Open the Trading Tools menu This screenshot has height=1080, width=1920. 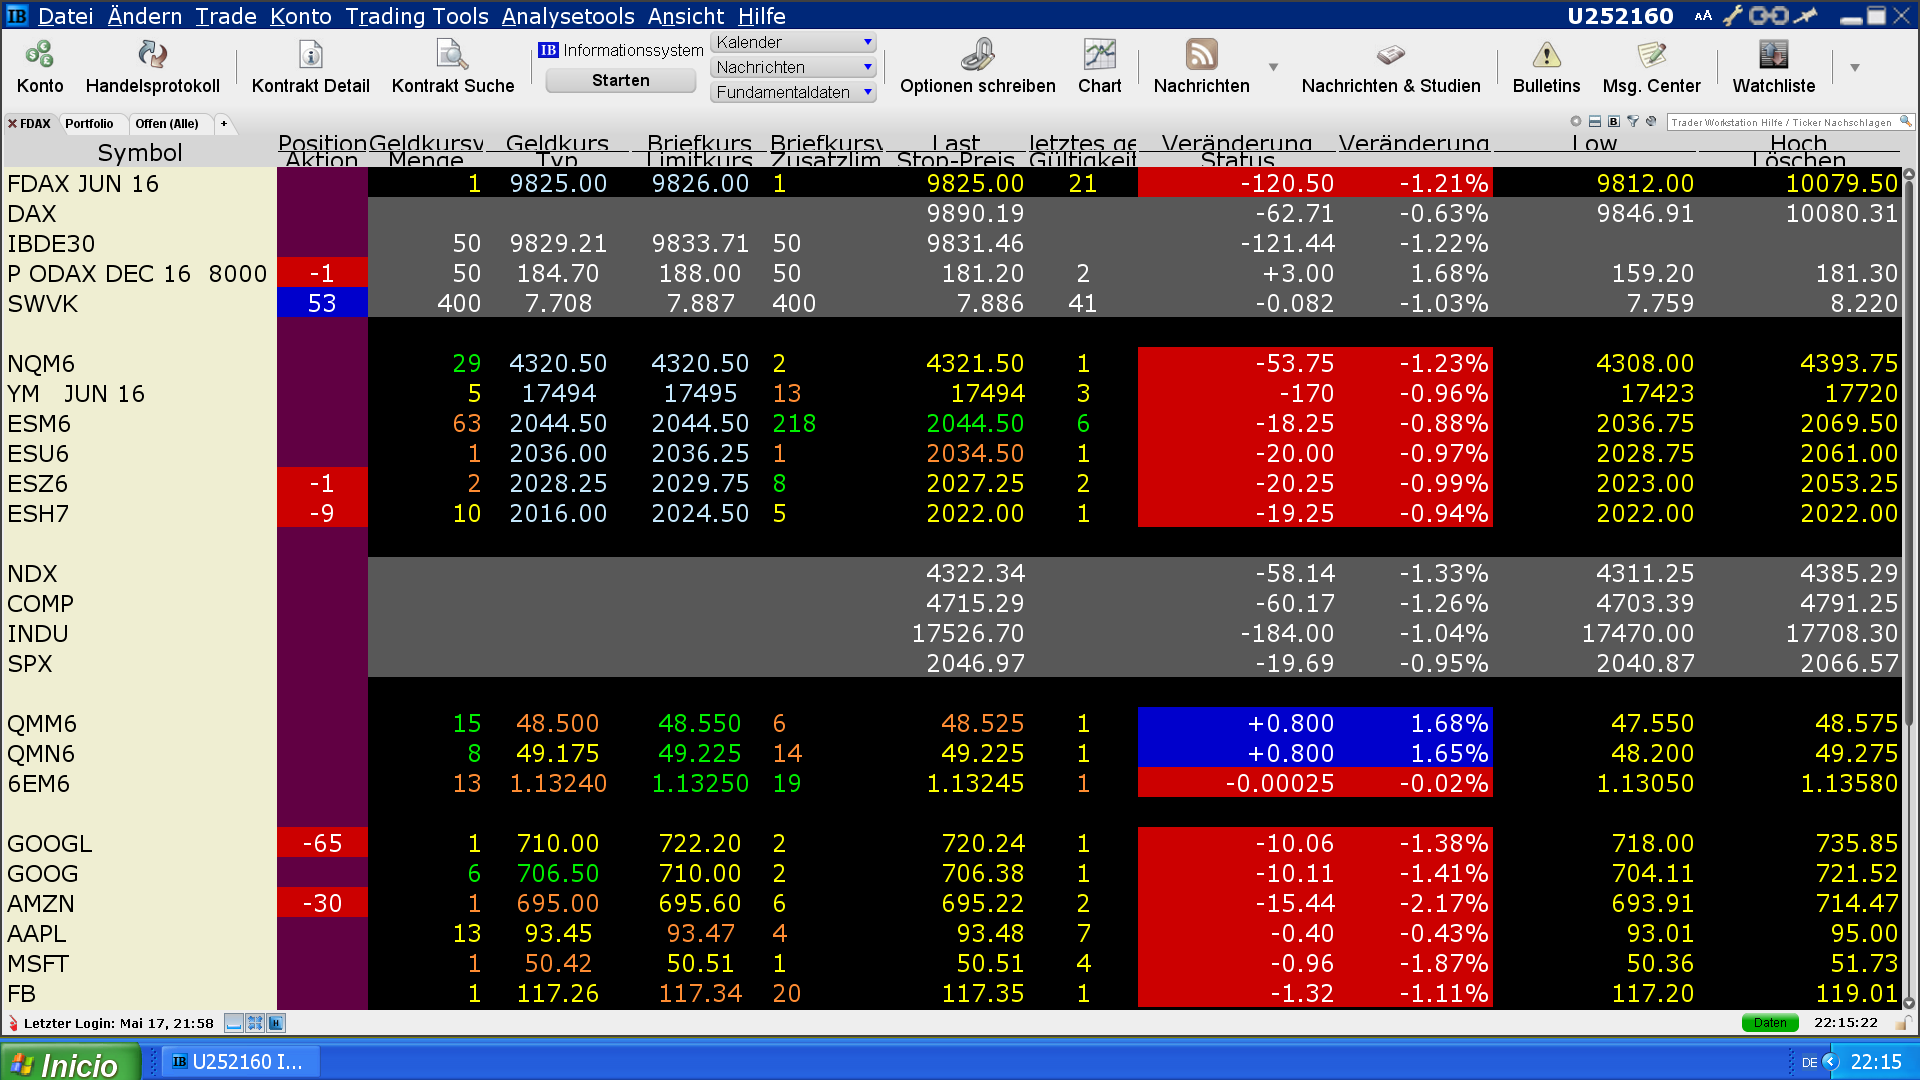(x=416, y=16)
